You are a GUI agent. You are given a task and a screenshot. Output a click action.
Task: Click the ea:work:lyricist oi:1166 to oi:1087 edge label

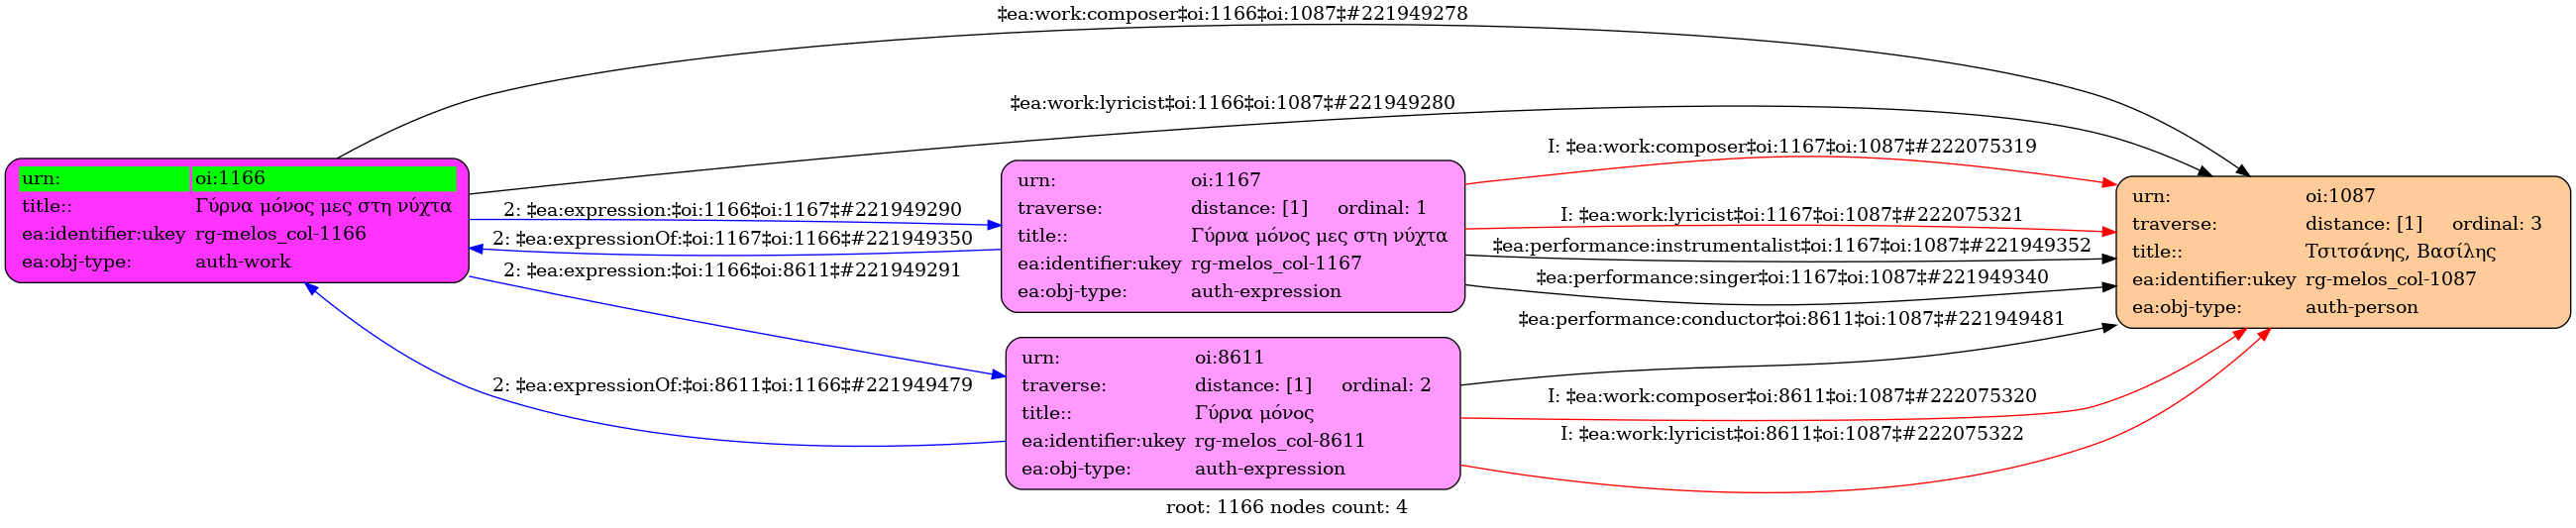(1232, 103)
